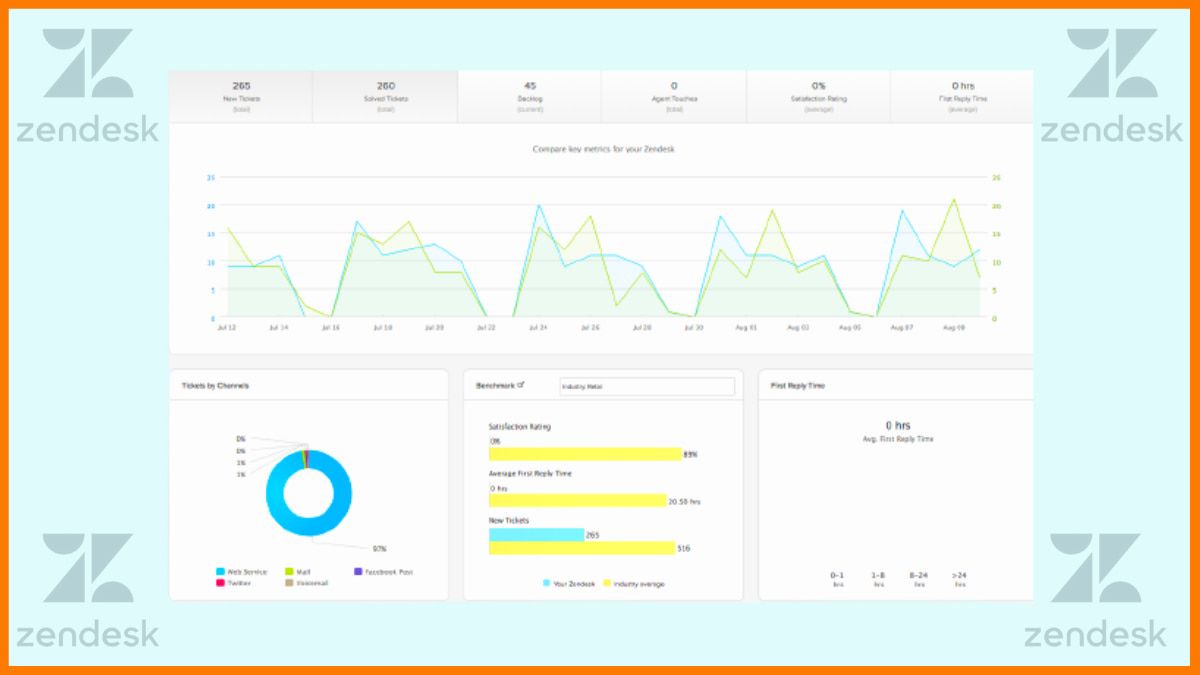Switch to First Reply Time metric tab
Screen dimensions: 1200x675
[962, 97]
